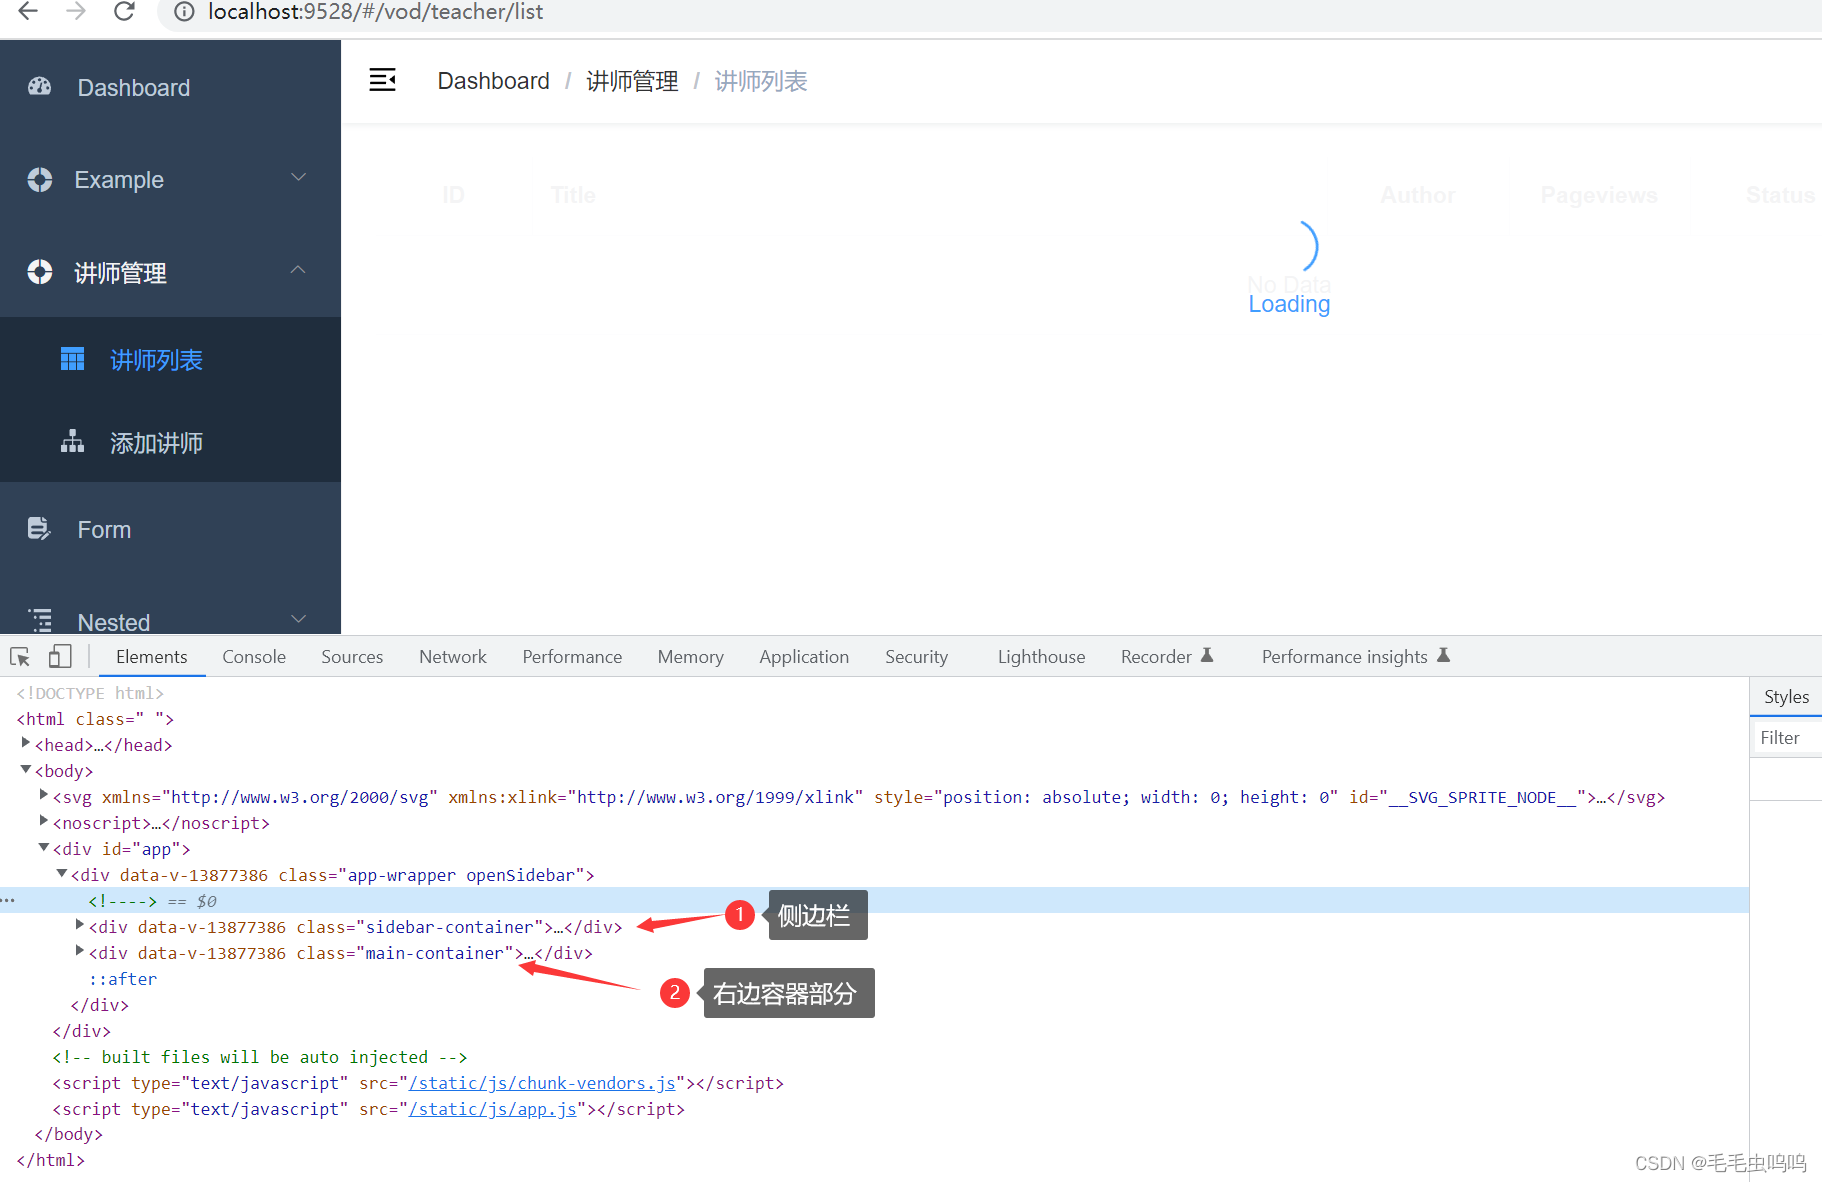Expand the head element node
Screen dimensions: 1822x1182
click(26, 743)
